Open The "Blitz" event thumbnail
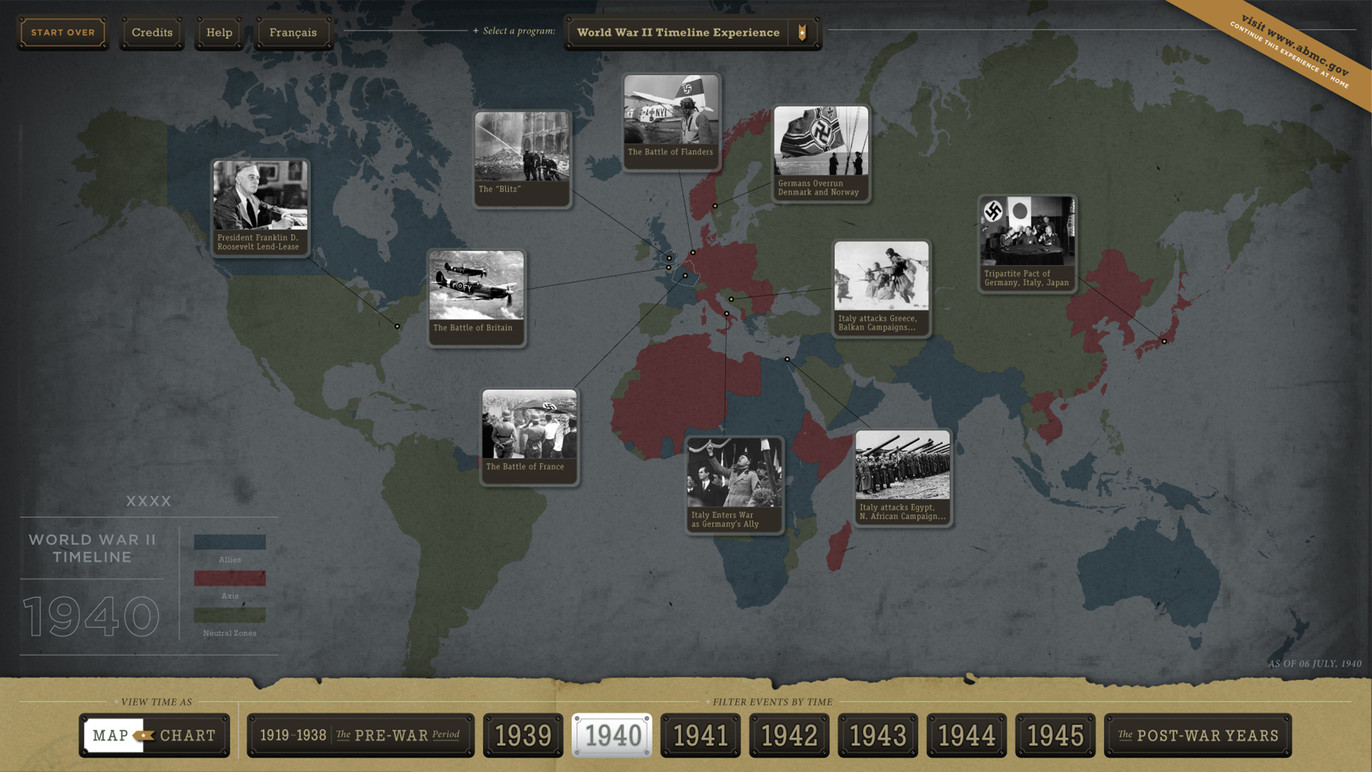1372x772 pixels. 522,159
